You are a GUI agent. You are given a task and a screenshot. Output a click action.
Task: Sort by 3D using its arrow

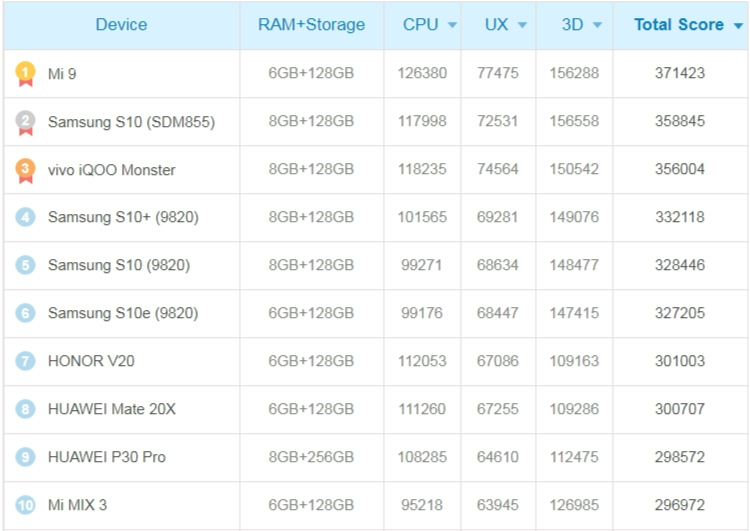[x=597, y=25]
